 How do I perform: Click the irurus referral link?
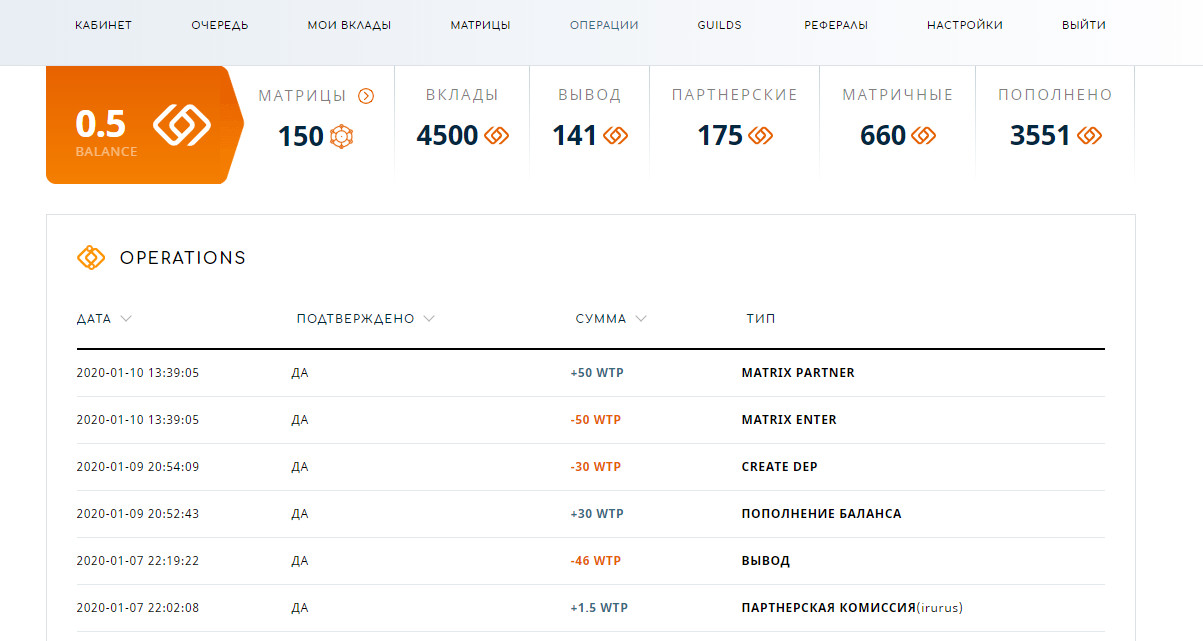(x=940, y=607)
